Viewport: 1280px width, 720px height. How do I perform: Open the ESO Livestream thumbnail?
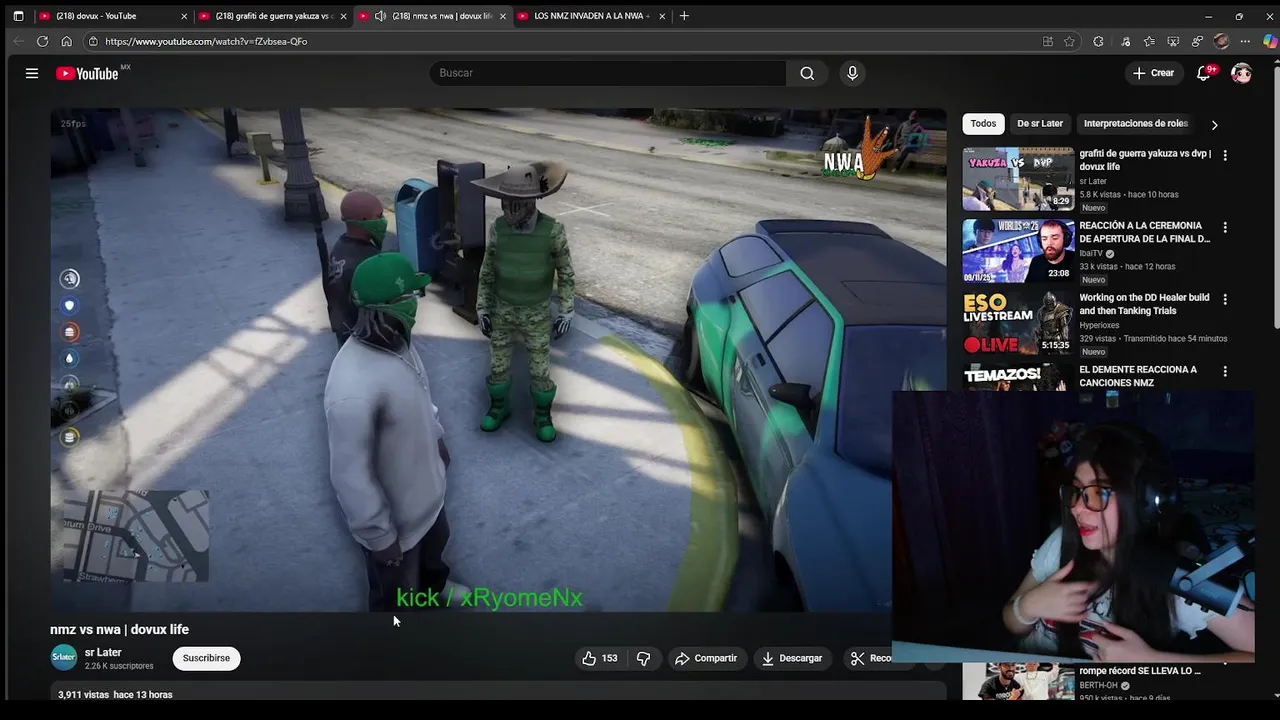tap(1018, 323)
